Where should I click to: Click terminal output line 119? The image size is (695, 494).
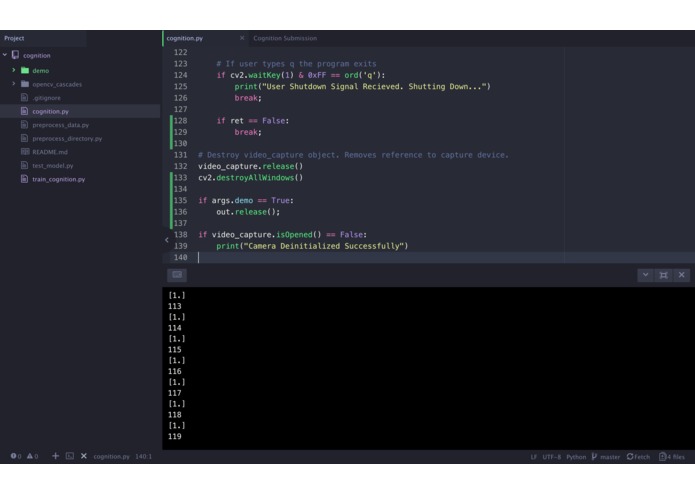coord(175,437)
